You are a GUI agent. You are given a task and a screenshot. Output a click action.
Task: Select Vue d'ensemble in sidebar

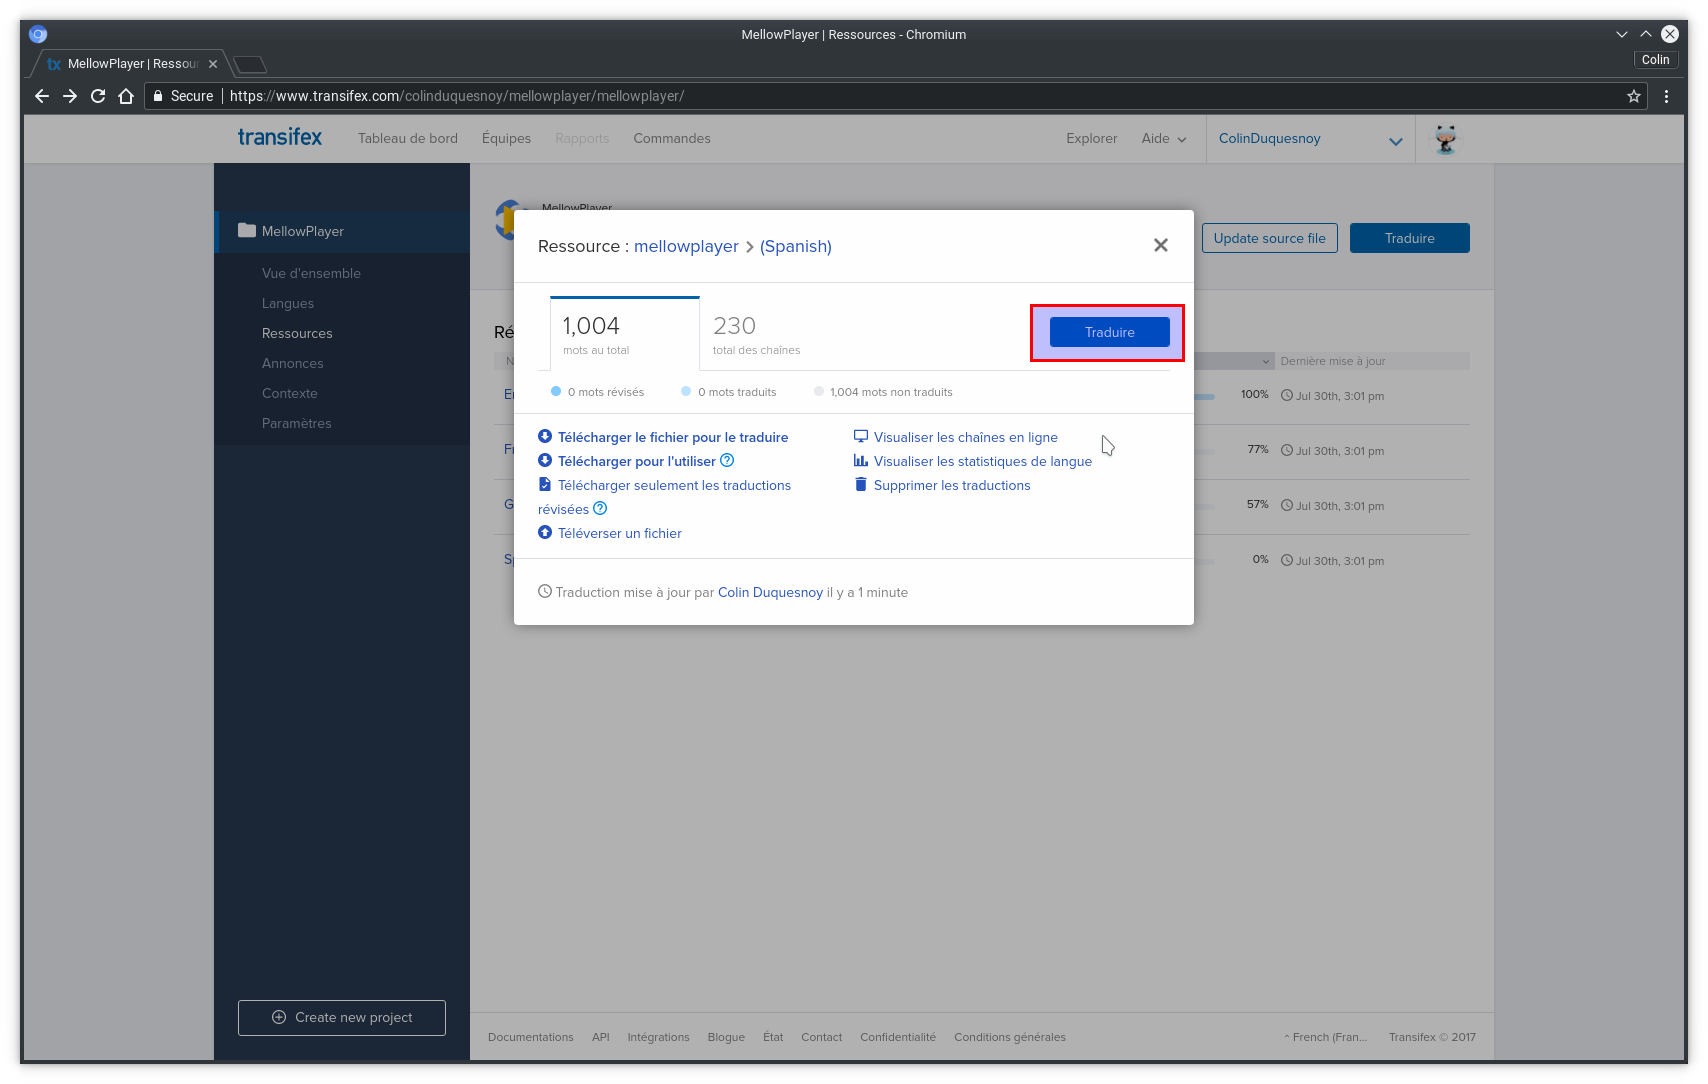[x=311, y=273]
